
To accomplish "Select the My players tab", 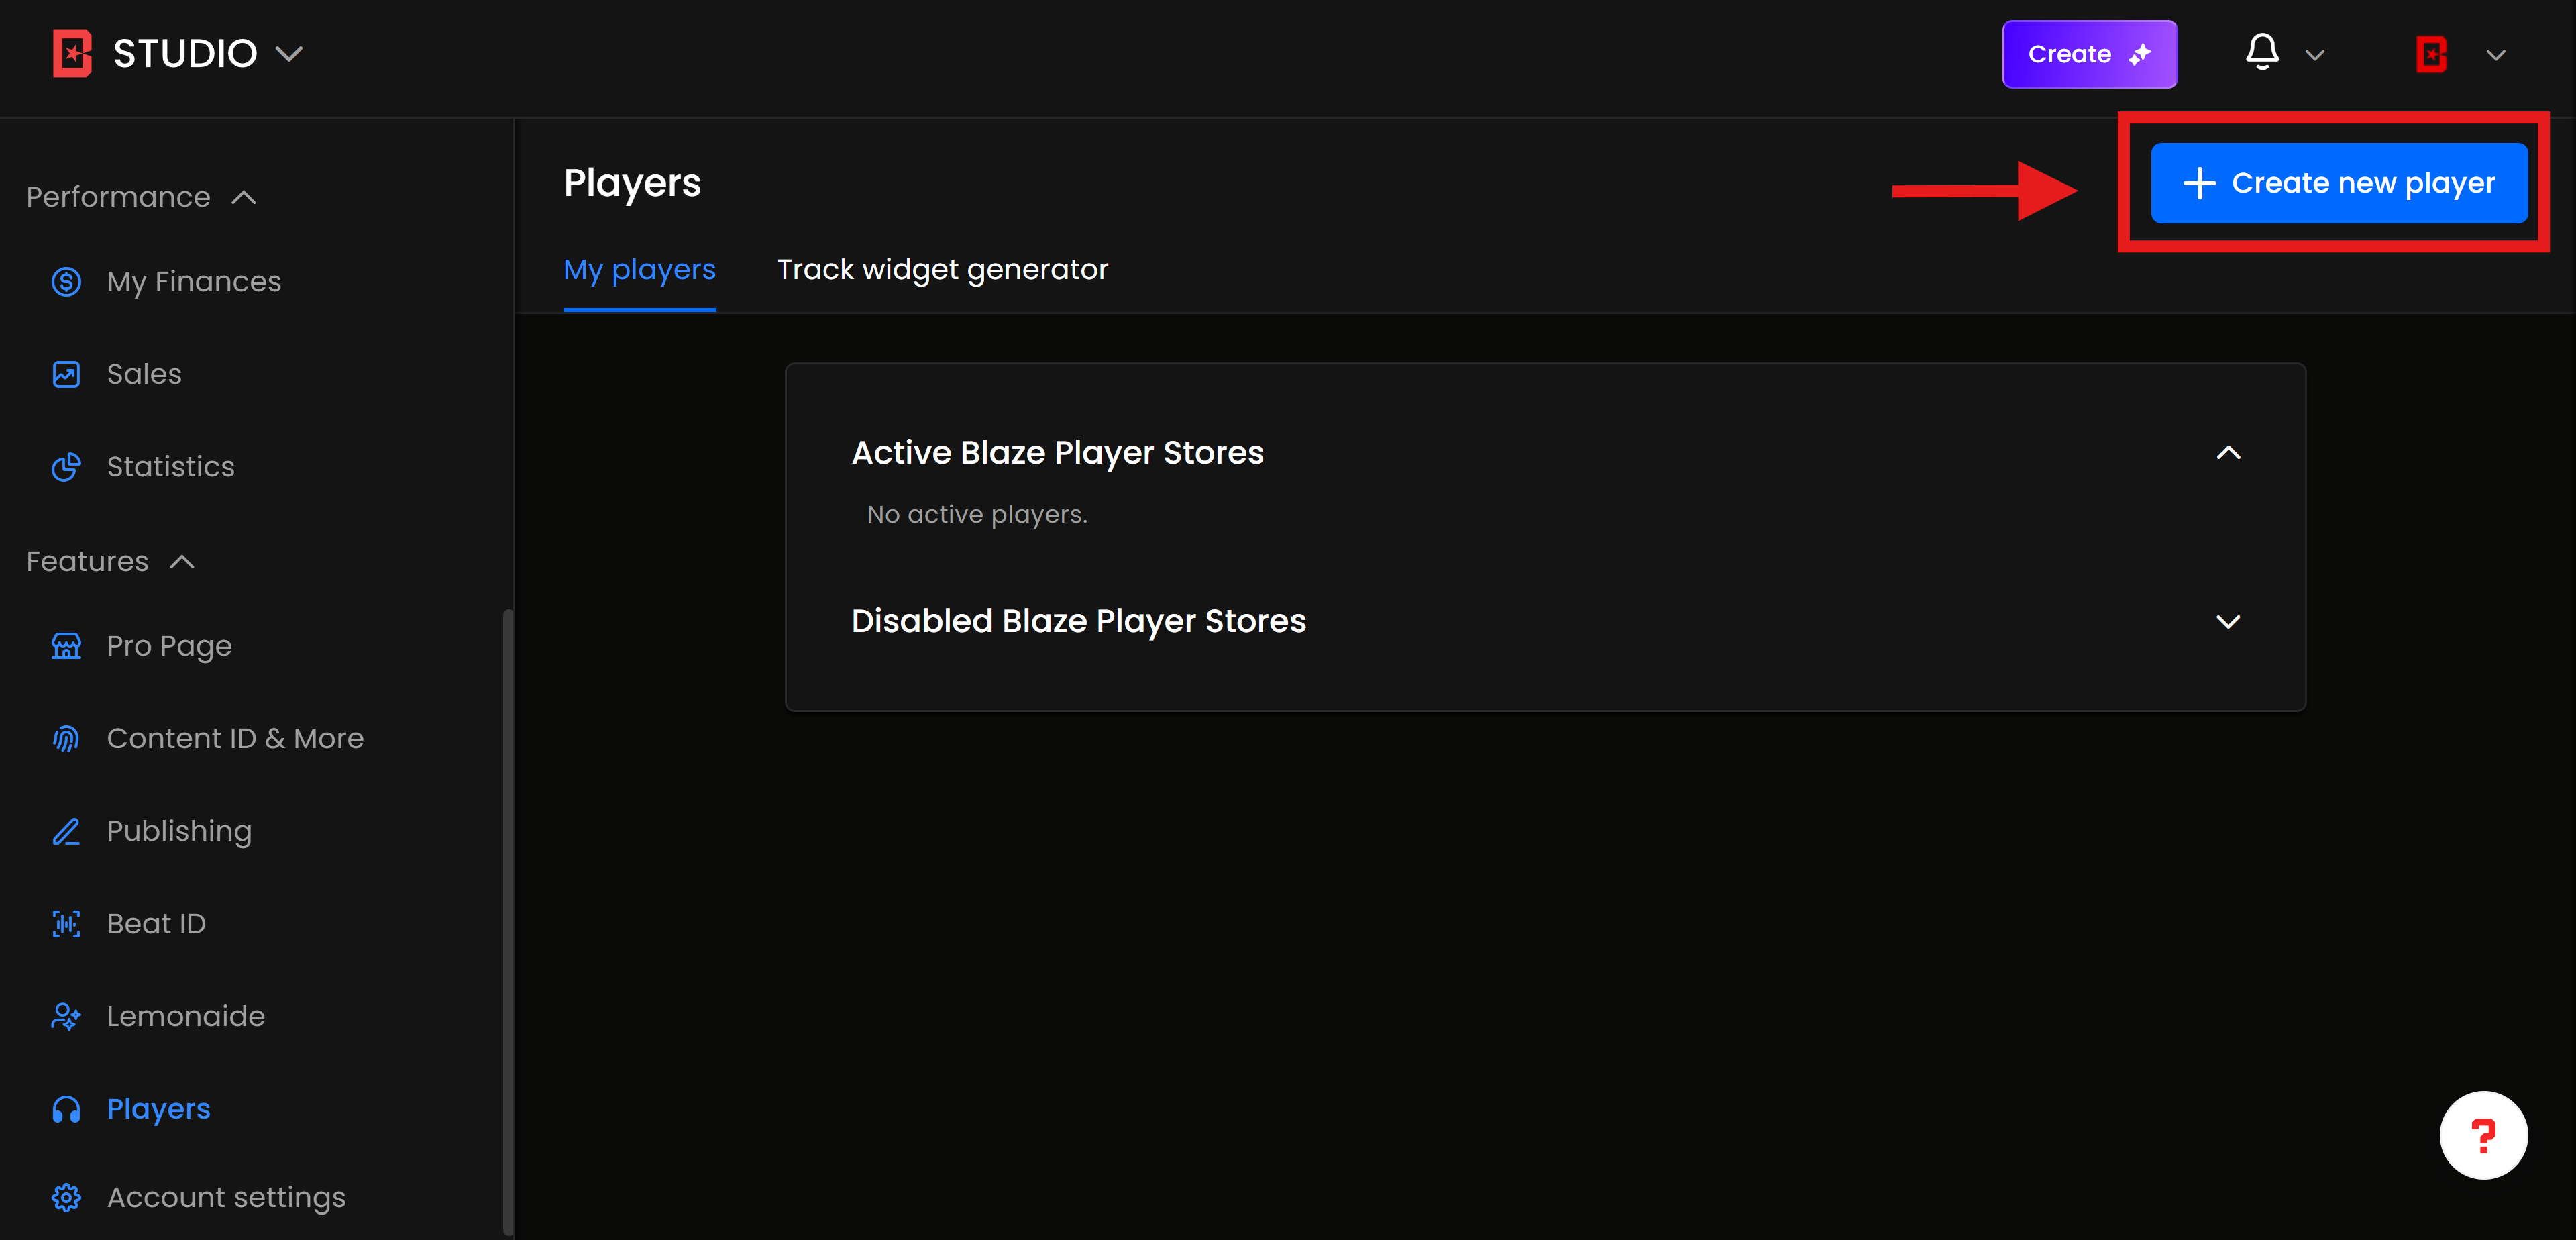I will [639, 269].
